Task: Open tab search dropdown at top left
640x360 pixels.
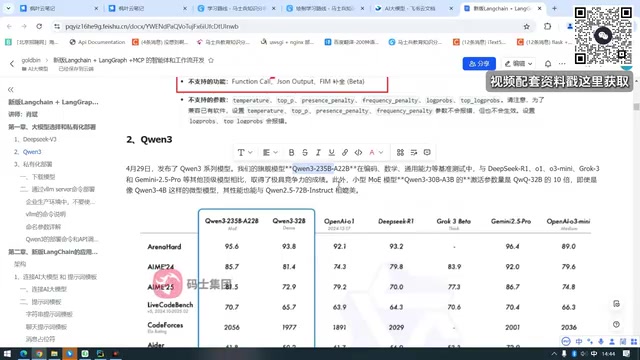Action: [8, 8]
